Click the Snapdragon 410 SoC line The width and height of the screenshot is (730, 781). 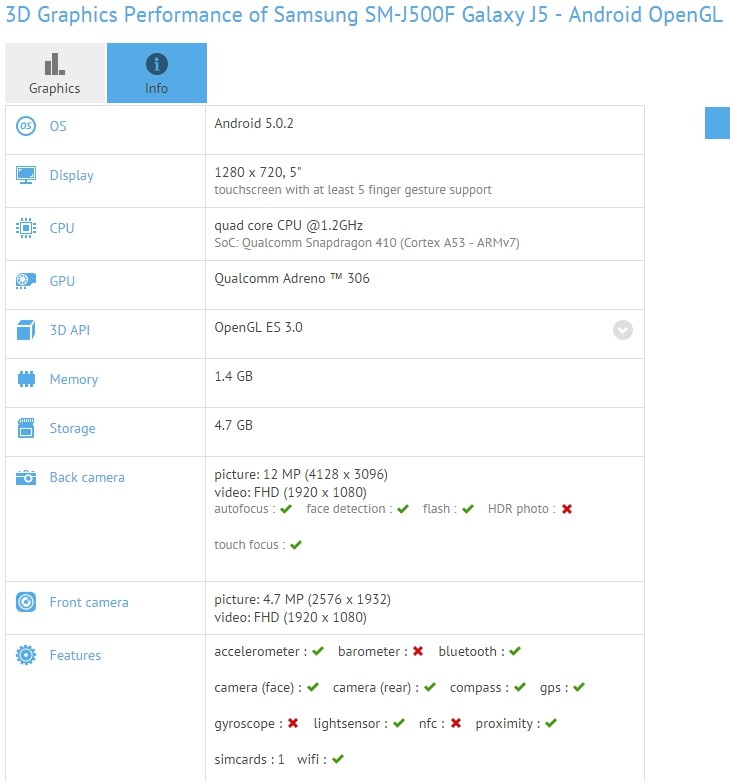(x=367, y=243)
